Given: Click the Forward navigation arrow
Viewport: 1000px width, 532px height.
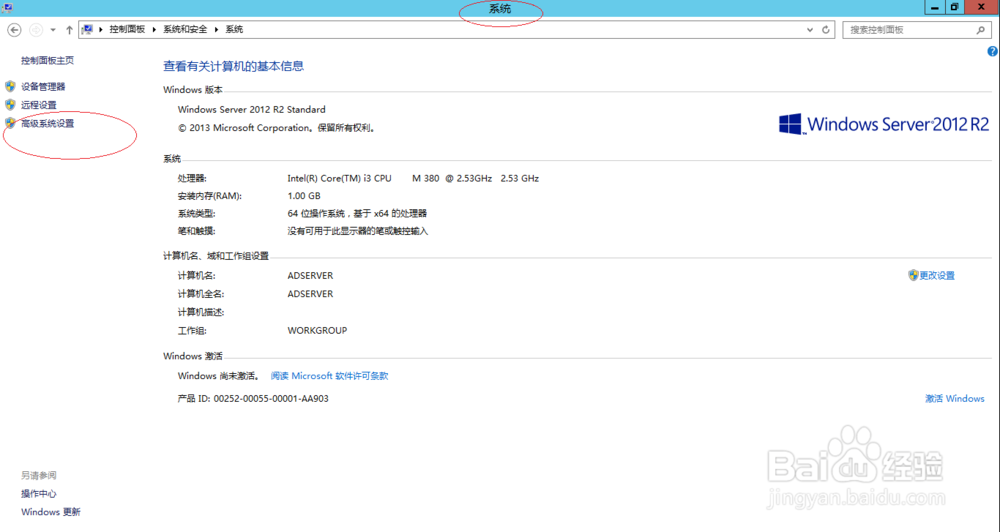Looking at the screenshot, I should coord(36,29).
